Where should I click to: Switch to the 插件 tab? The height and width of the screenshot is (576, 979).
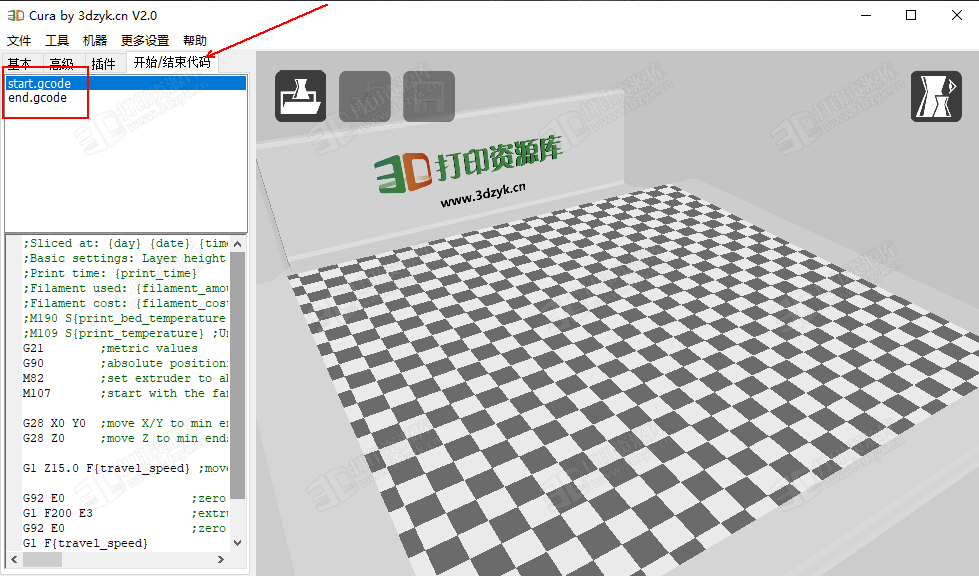103,64
